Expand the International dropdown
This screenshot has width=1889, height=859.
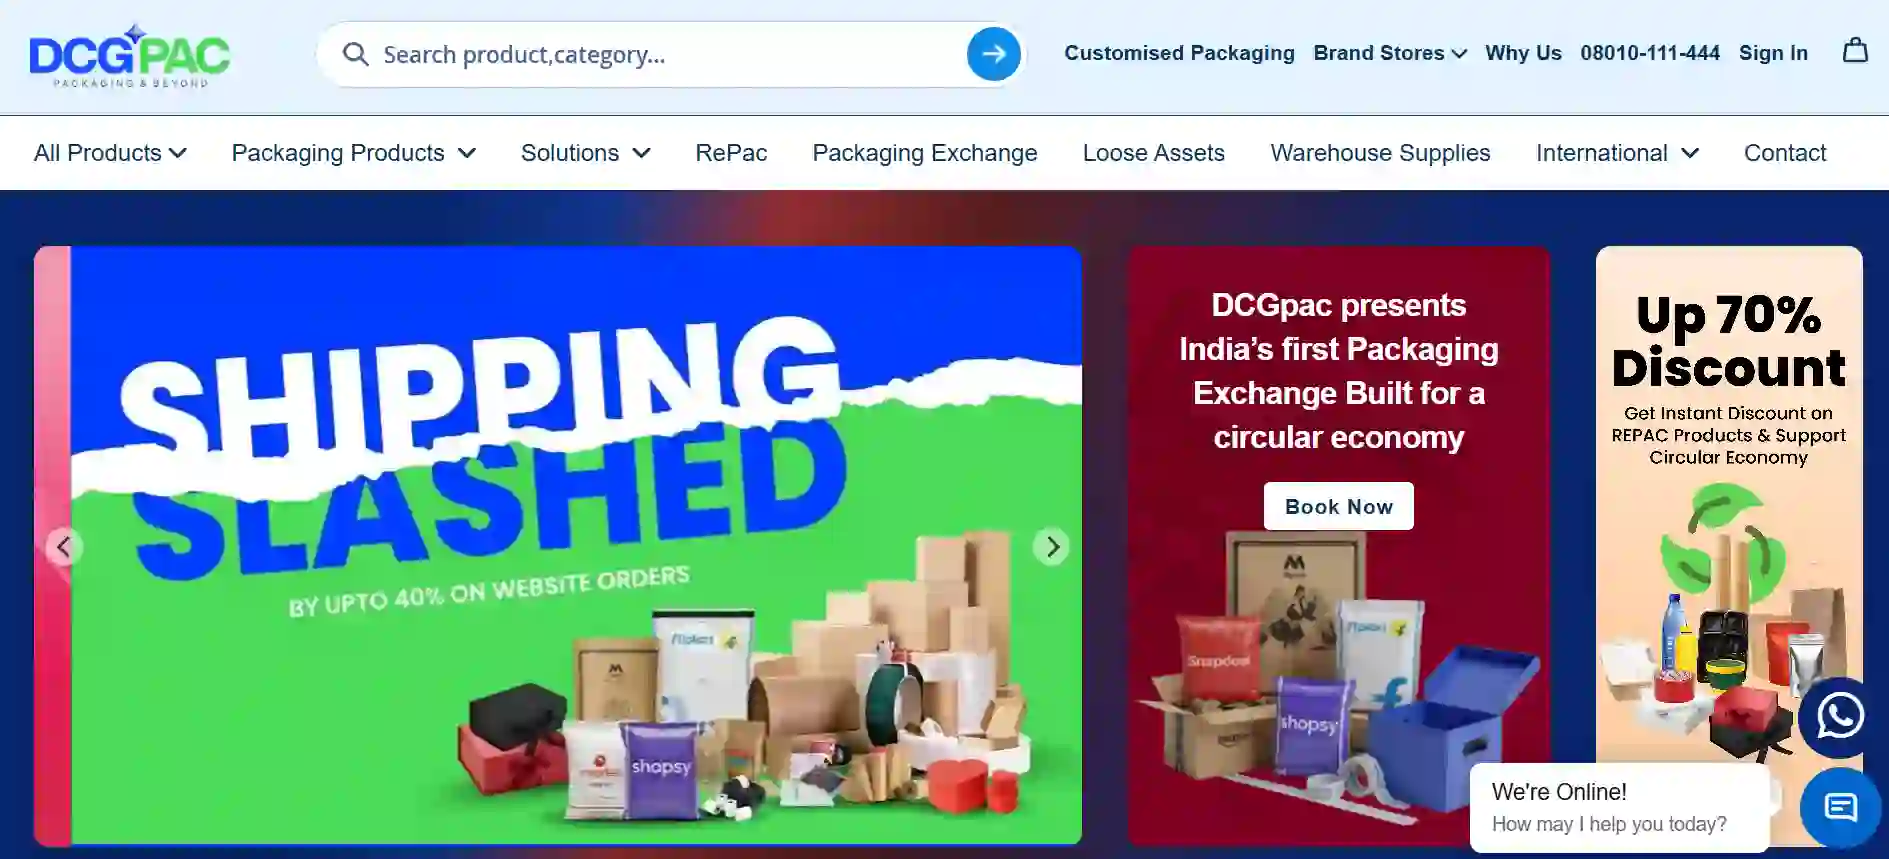(x=1617, y=153)
